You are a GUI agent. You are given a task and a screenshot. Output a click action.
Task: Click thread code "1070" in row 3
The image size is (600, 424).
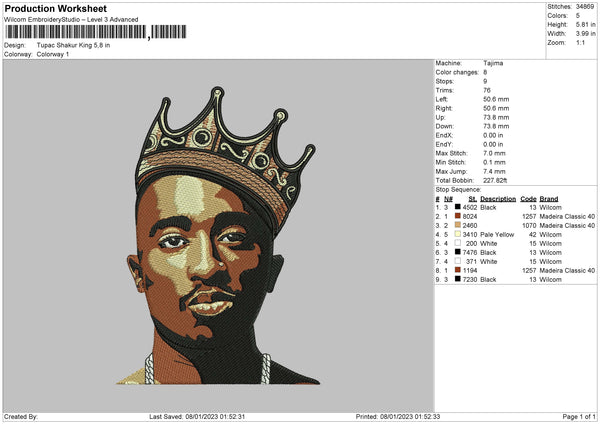(x=529, y=225)
